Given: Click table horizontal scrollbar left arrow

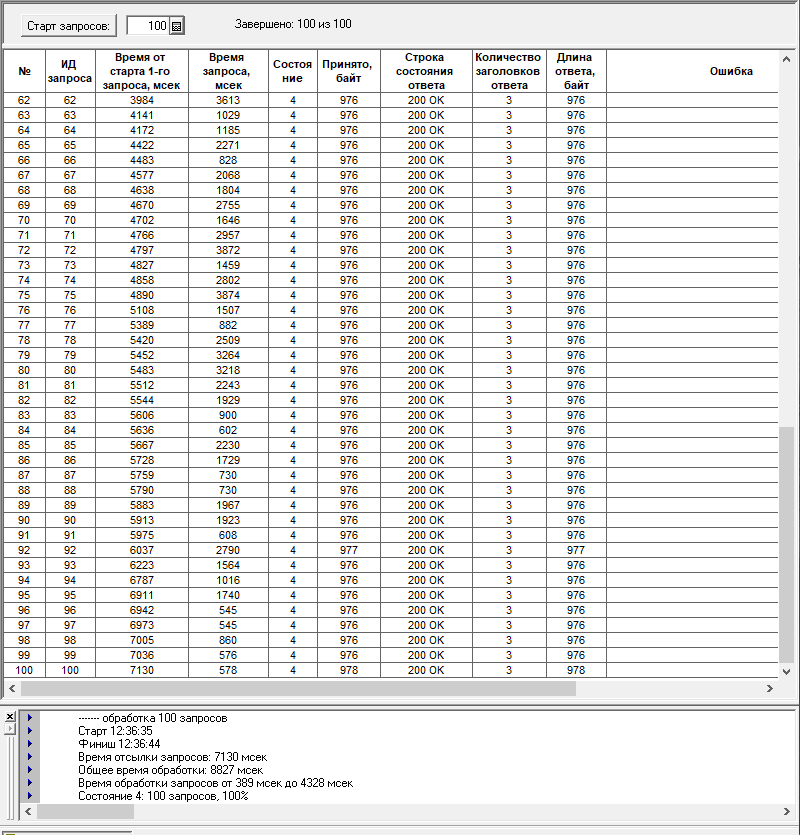Looking at the screenshot, I should tap(12, 689).
